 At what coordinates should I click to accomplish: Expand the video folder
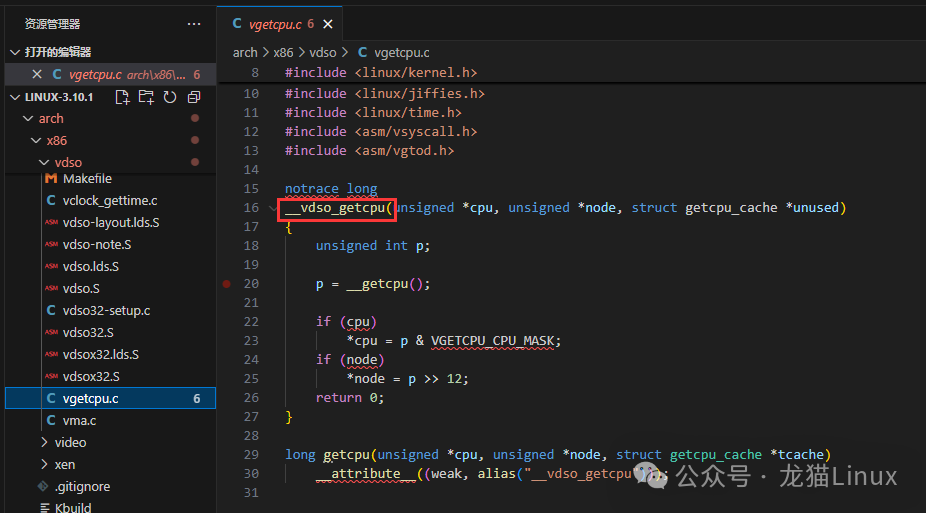(44, 442)
